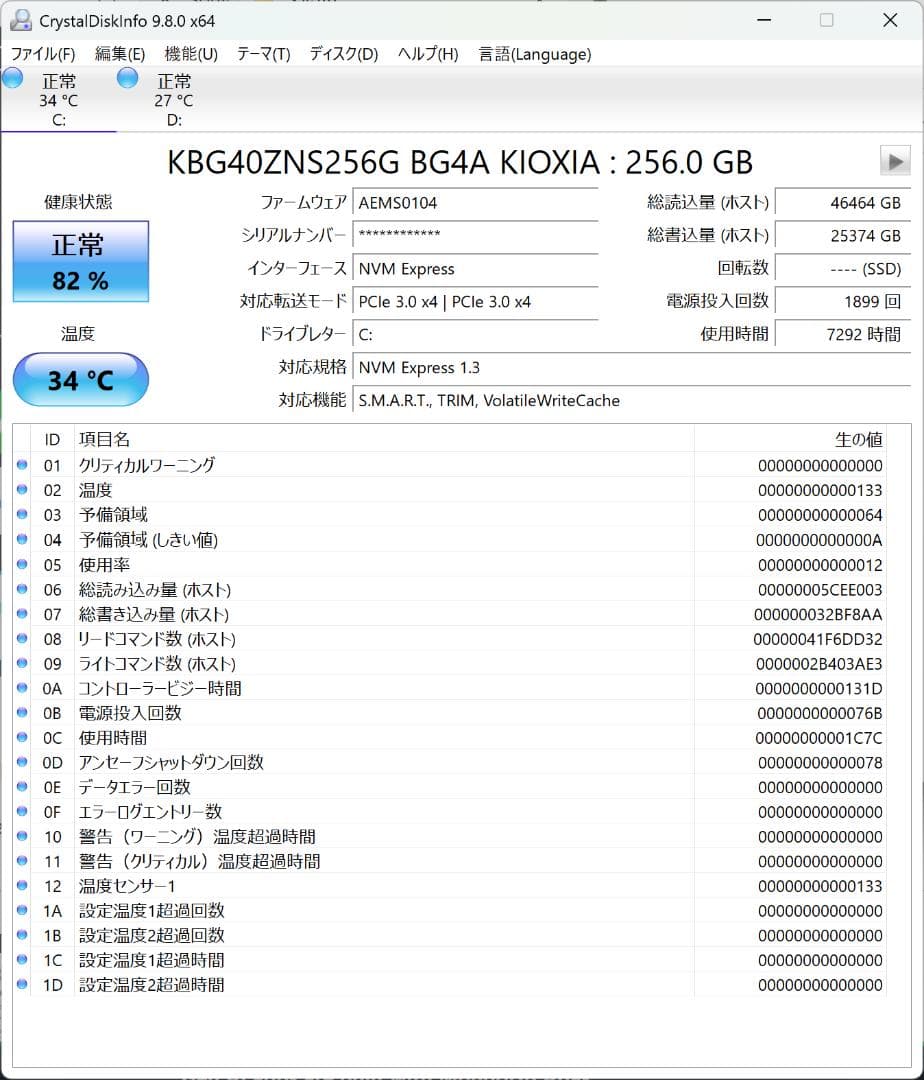Click the 正常 82 % health status button
This screenshot has width=924, height=1080.
point(81,261)
